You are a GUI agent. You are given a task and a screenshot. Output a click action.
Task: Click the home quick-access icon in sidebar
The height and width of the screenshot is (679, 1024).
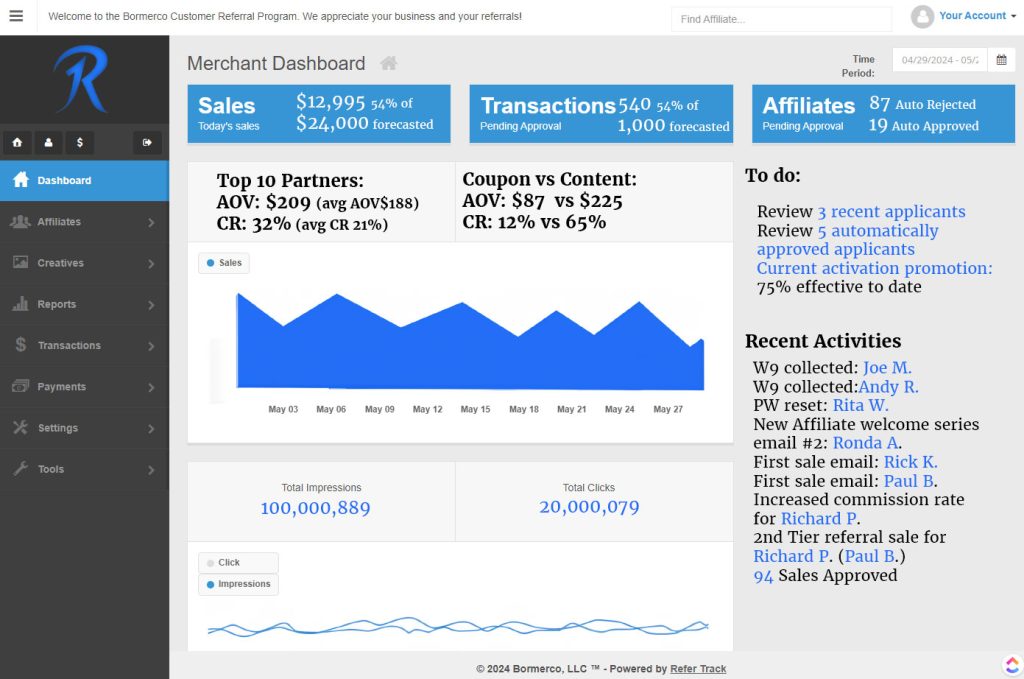17,143
